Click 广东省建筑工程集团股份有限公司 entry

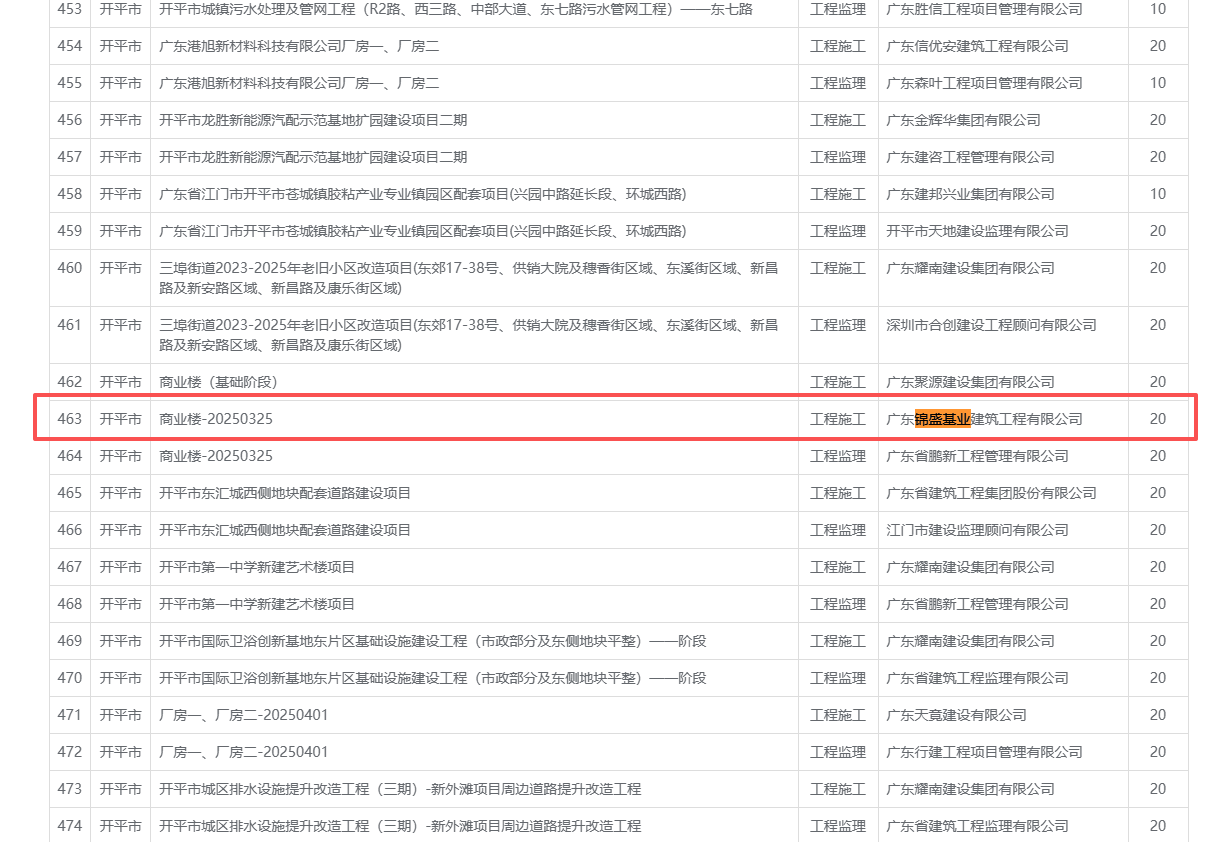click(x=991, y=493)
